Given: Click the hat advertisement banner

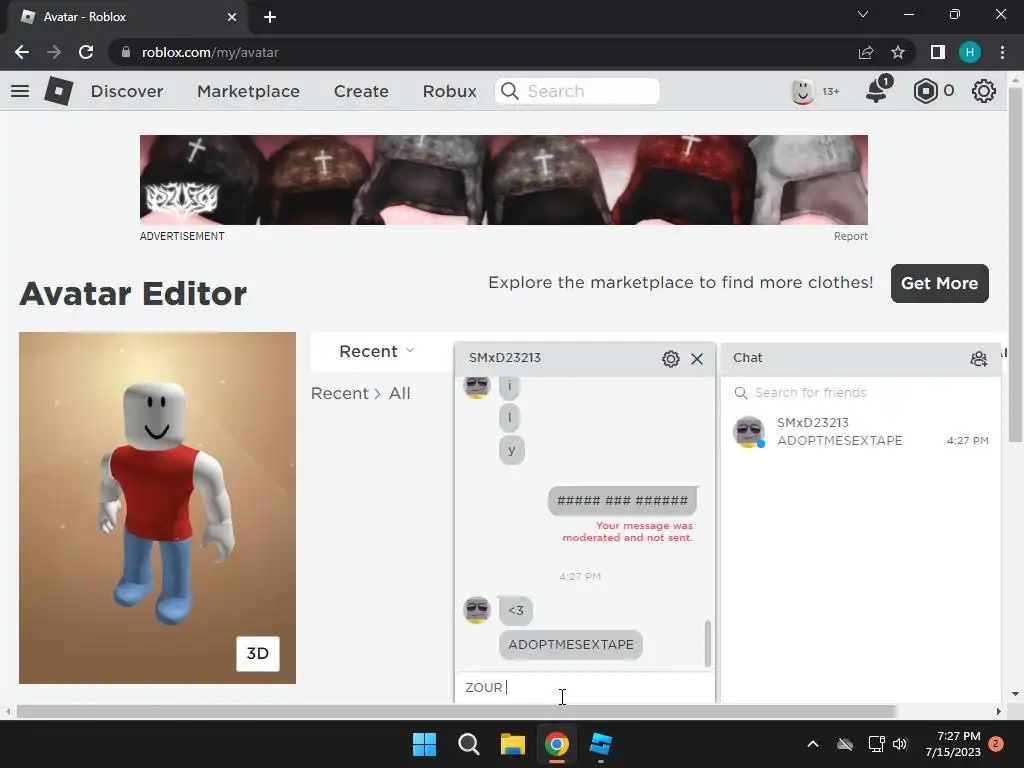Looking at the screenshot, I should point(504,180).
